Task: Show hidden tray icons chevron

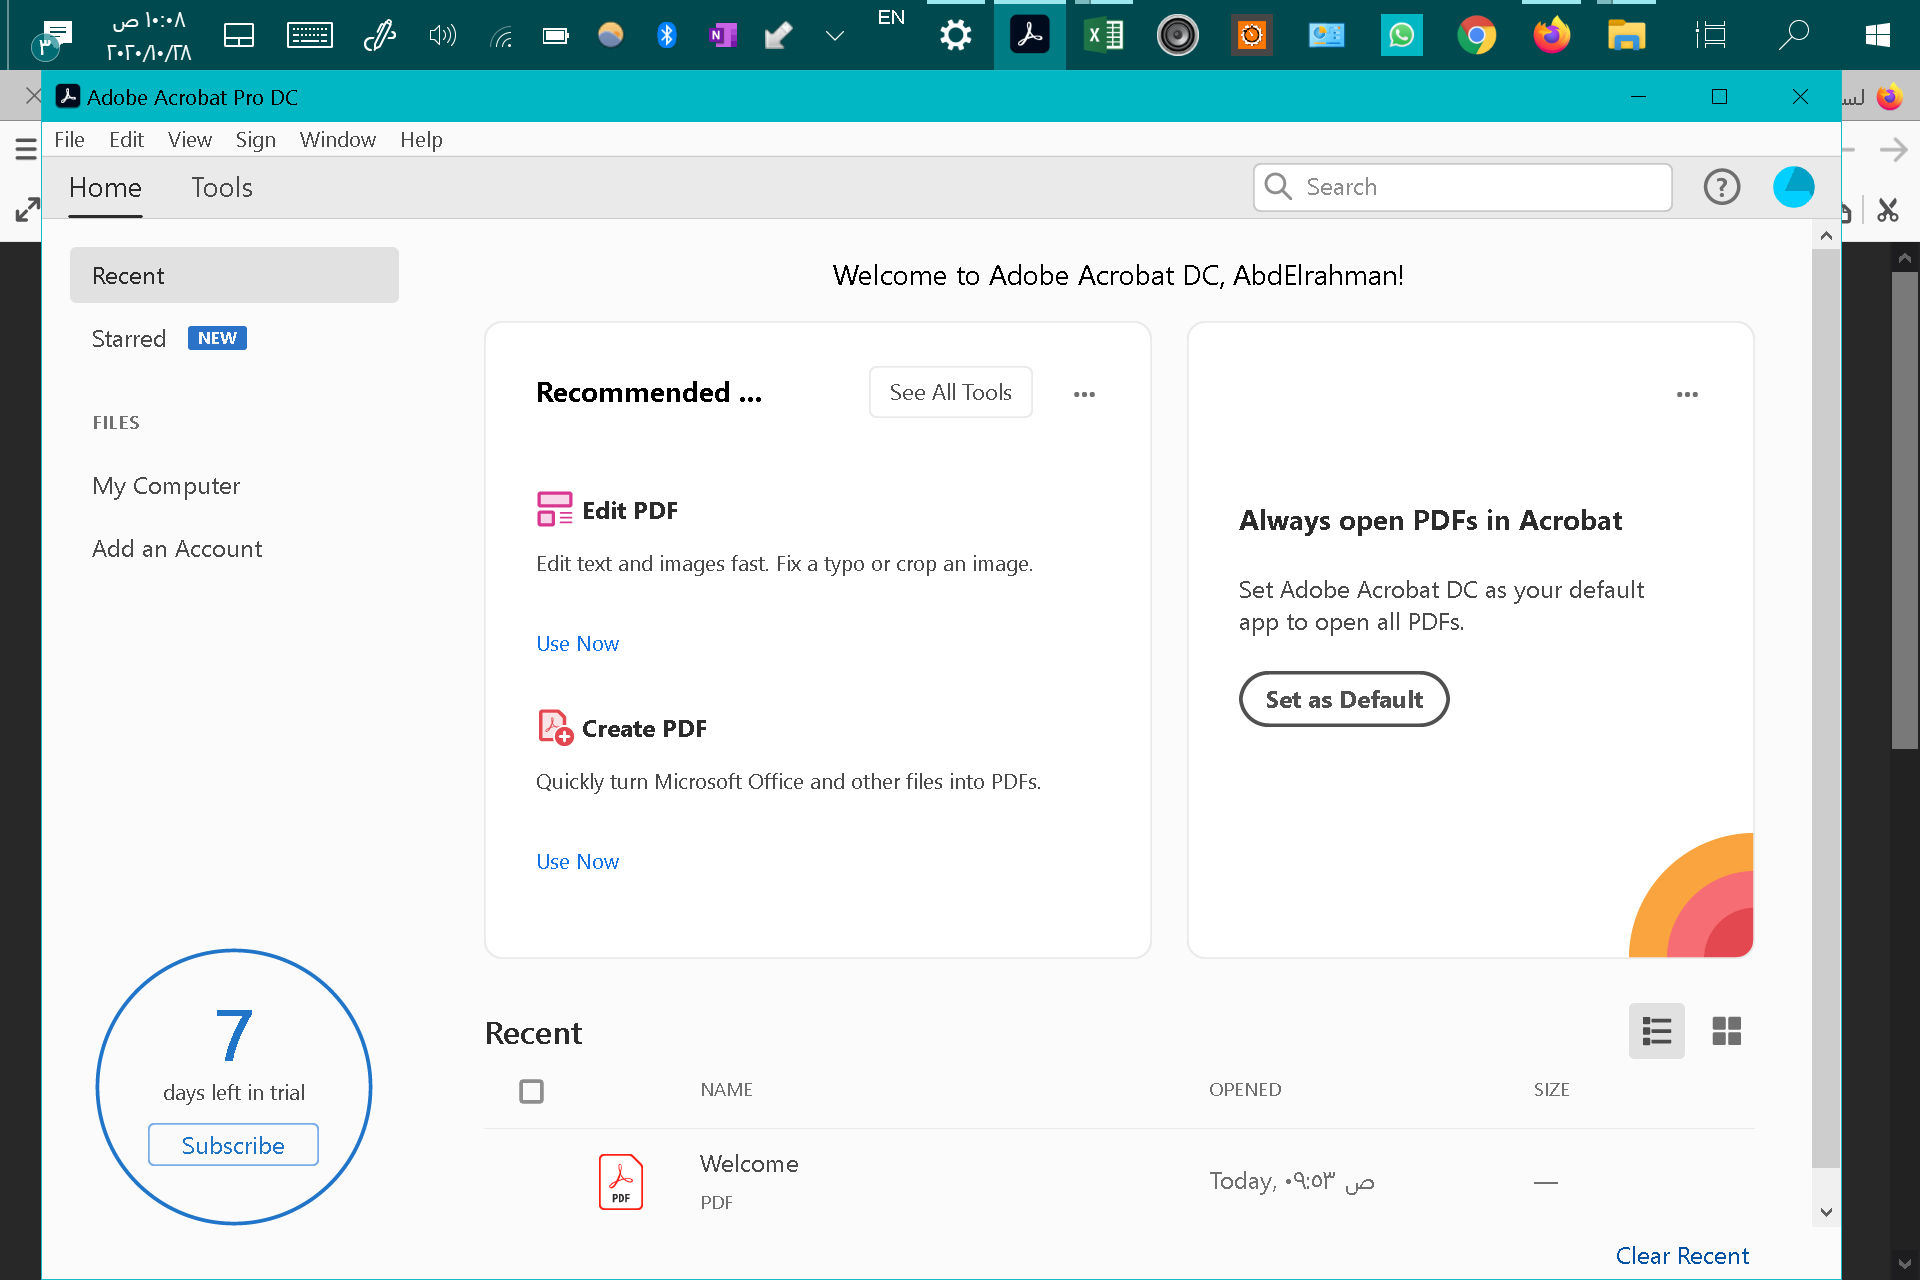Action: tap(834, 36)
